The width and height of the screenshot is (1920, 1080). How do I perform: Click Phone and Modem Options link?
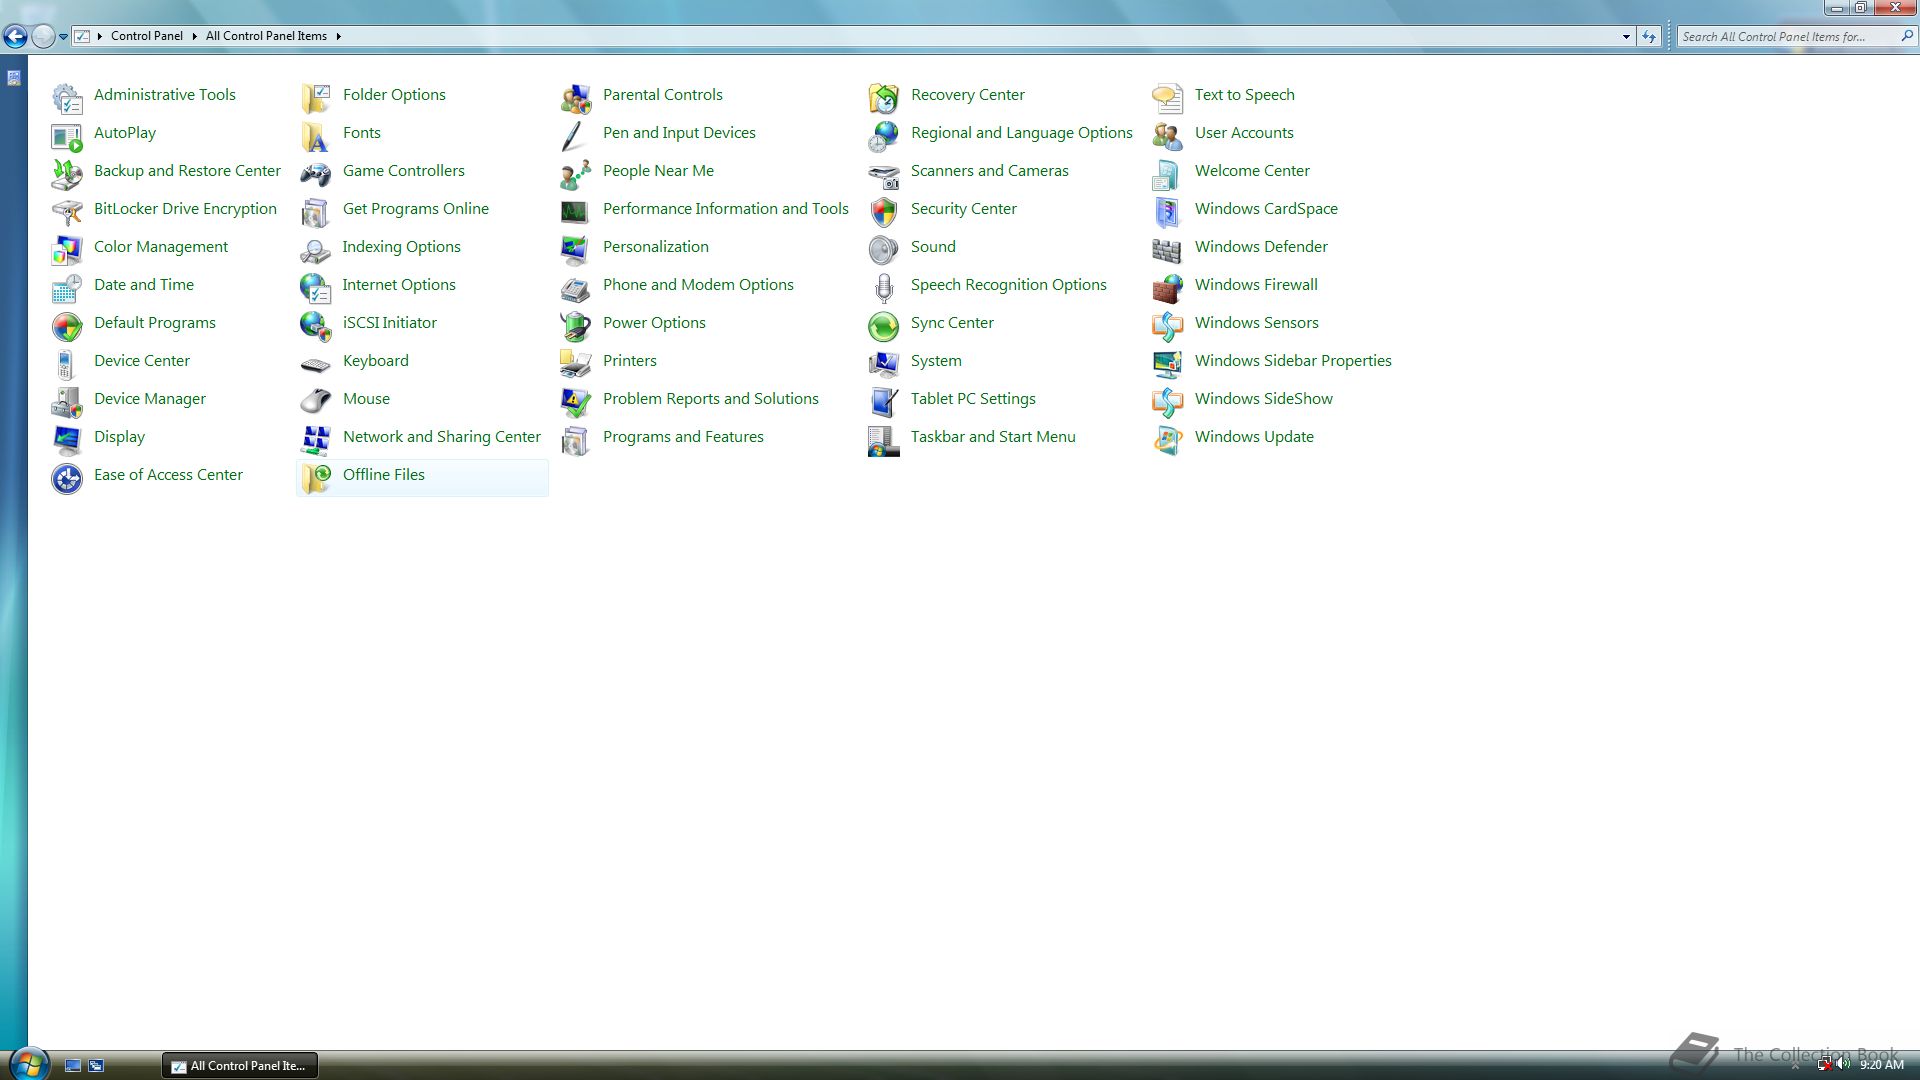(698, 284)
